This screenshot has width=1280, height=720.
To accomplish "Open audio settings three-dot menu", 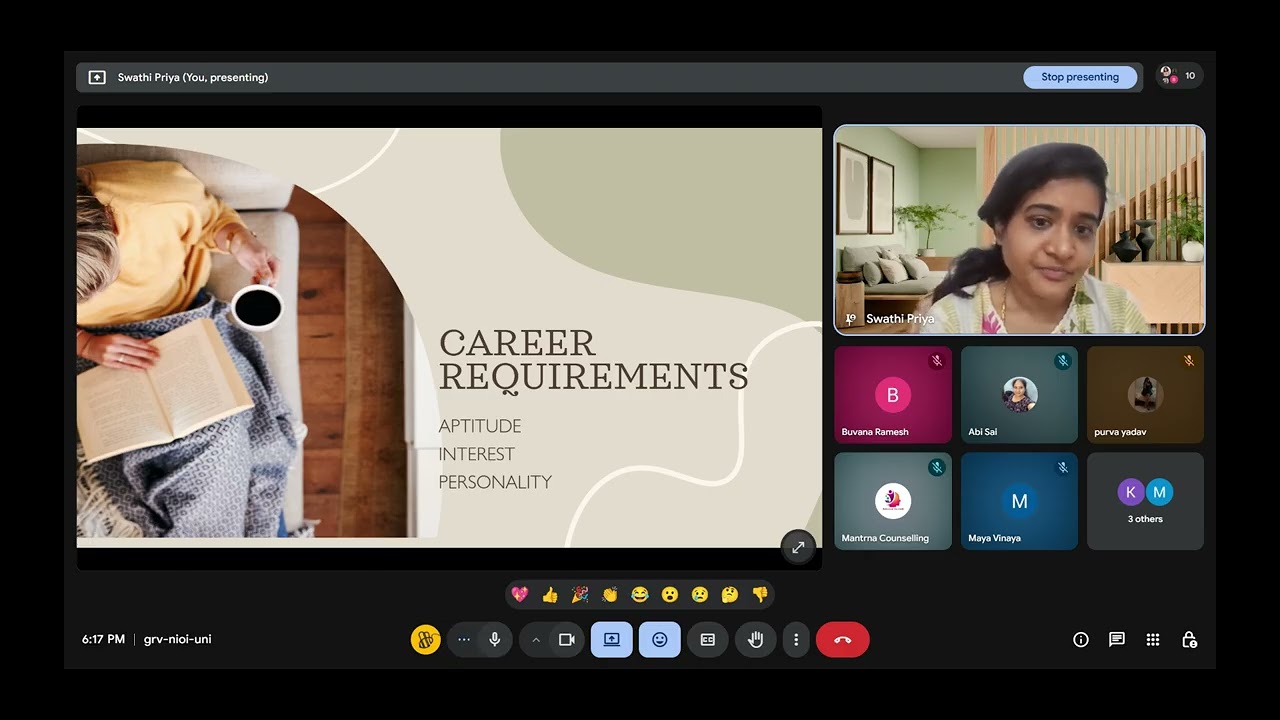I will [x=464, y=640].
